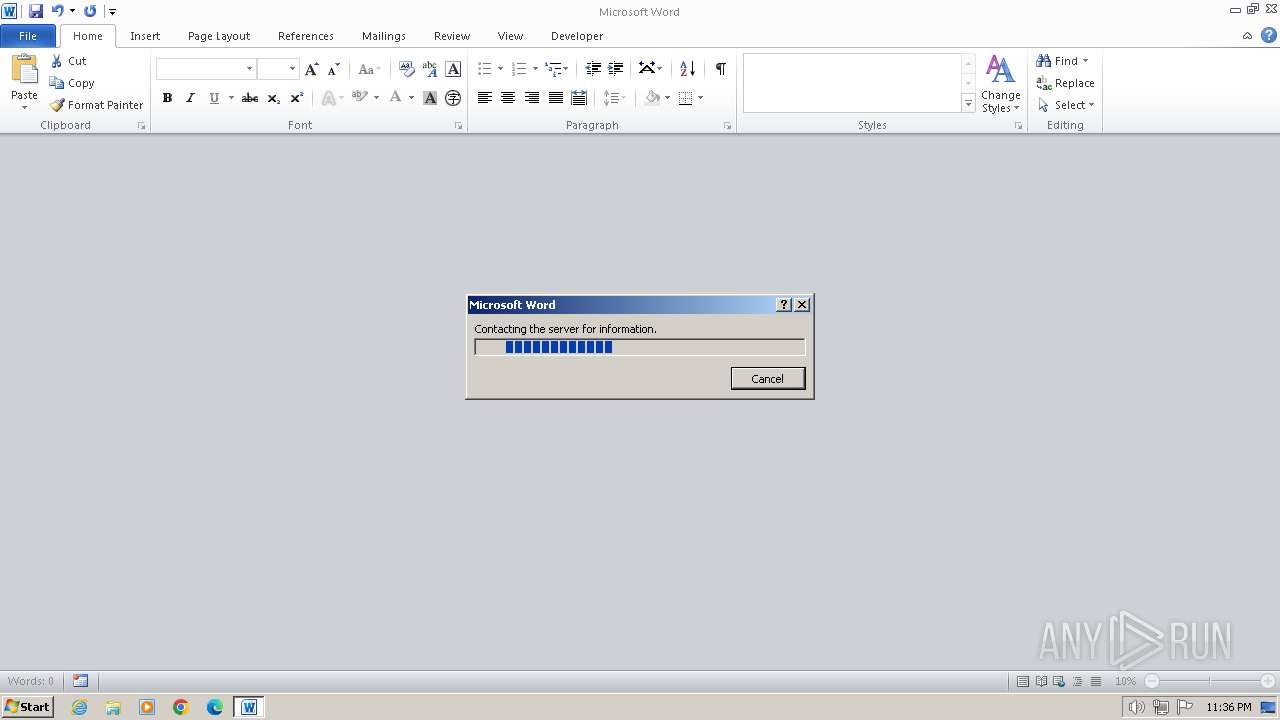The image size is (1280, 720).
Task: Open the Font name dropdown
Action: 249,69
